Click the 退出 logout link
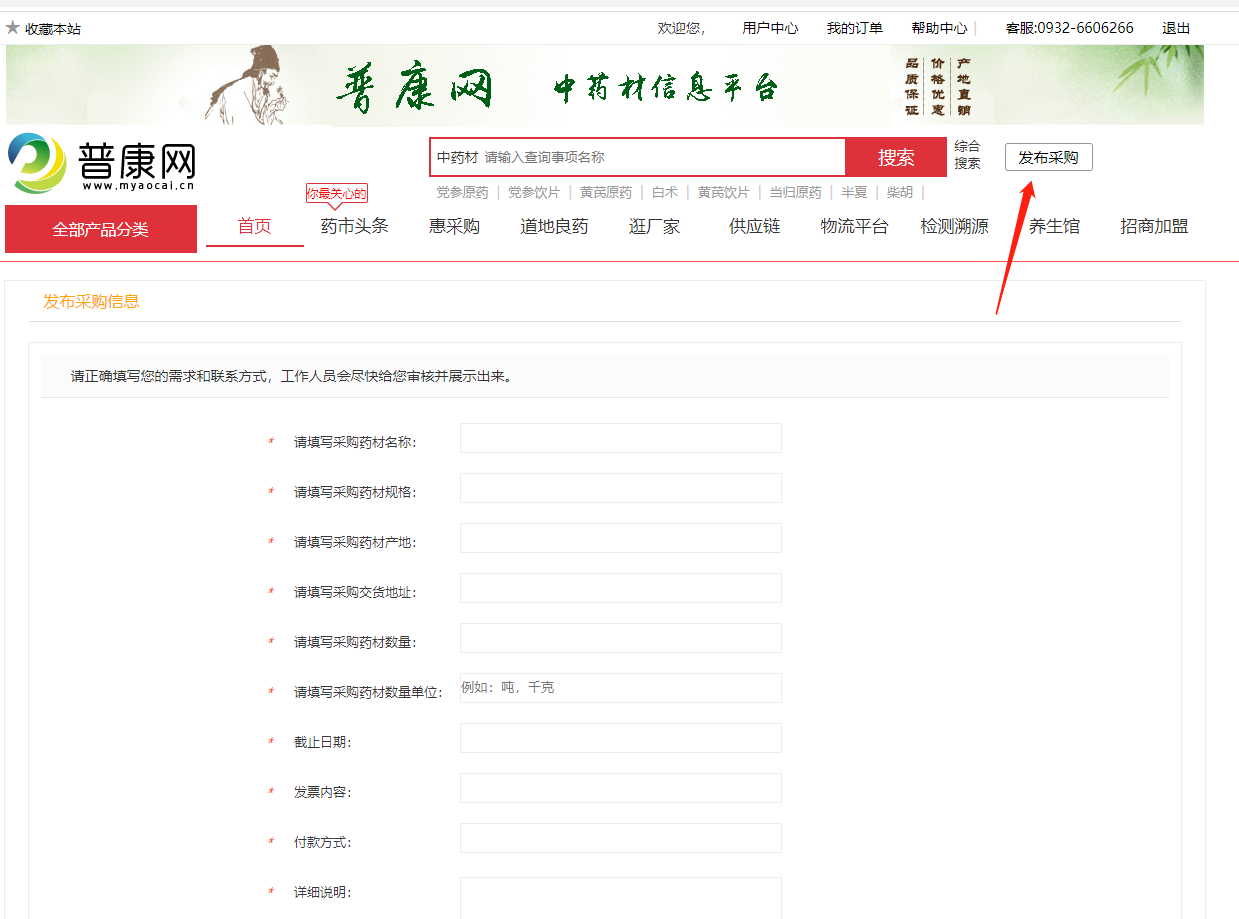Viewport: 1239px width, 919px height. pyautogui.click(x=1176, y=28)
